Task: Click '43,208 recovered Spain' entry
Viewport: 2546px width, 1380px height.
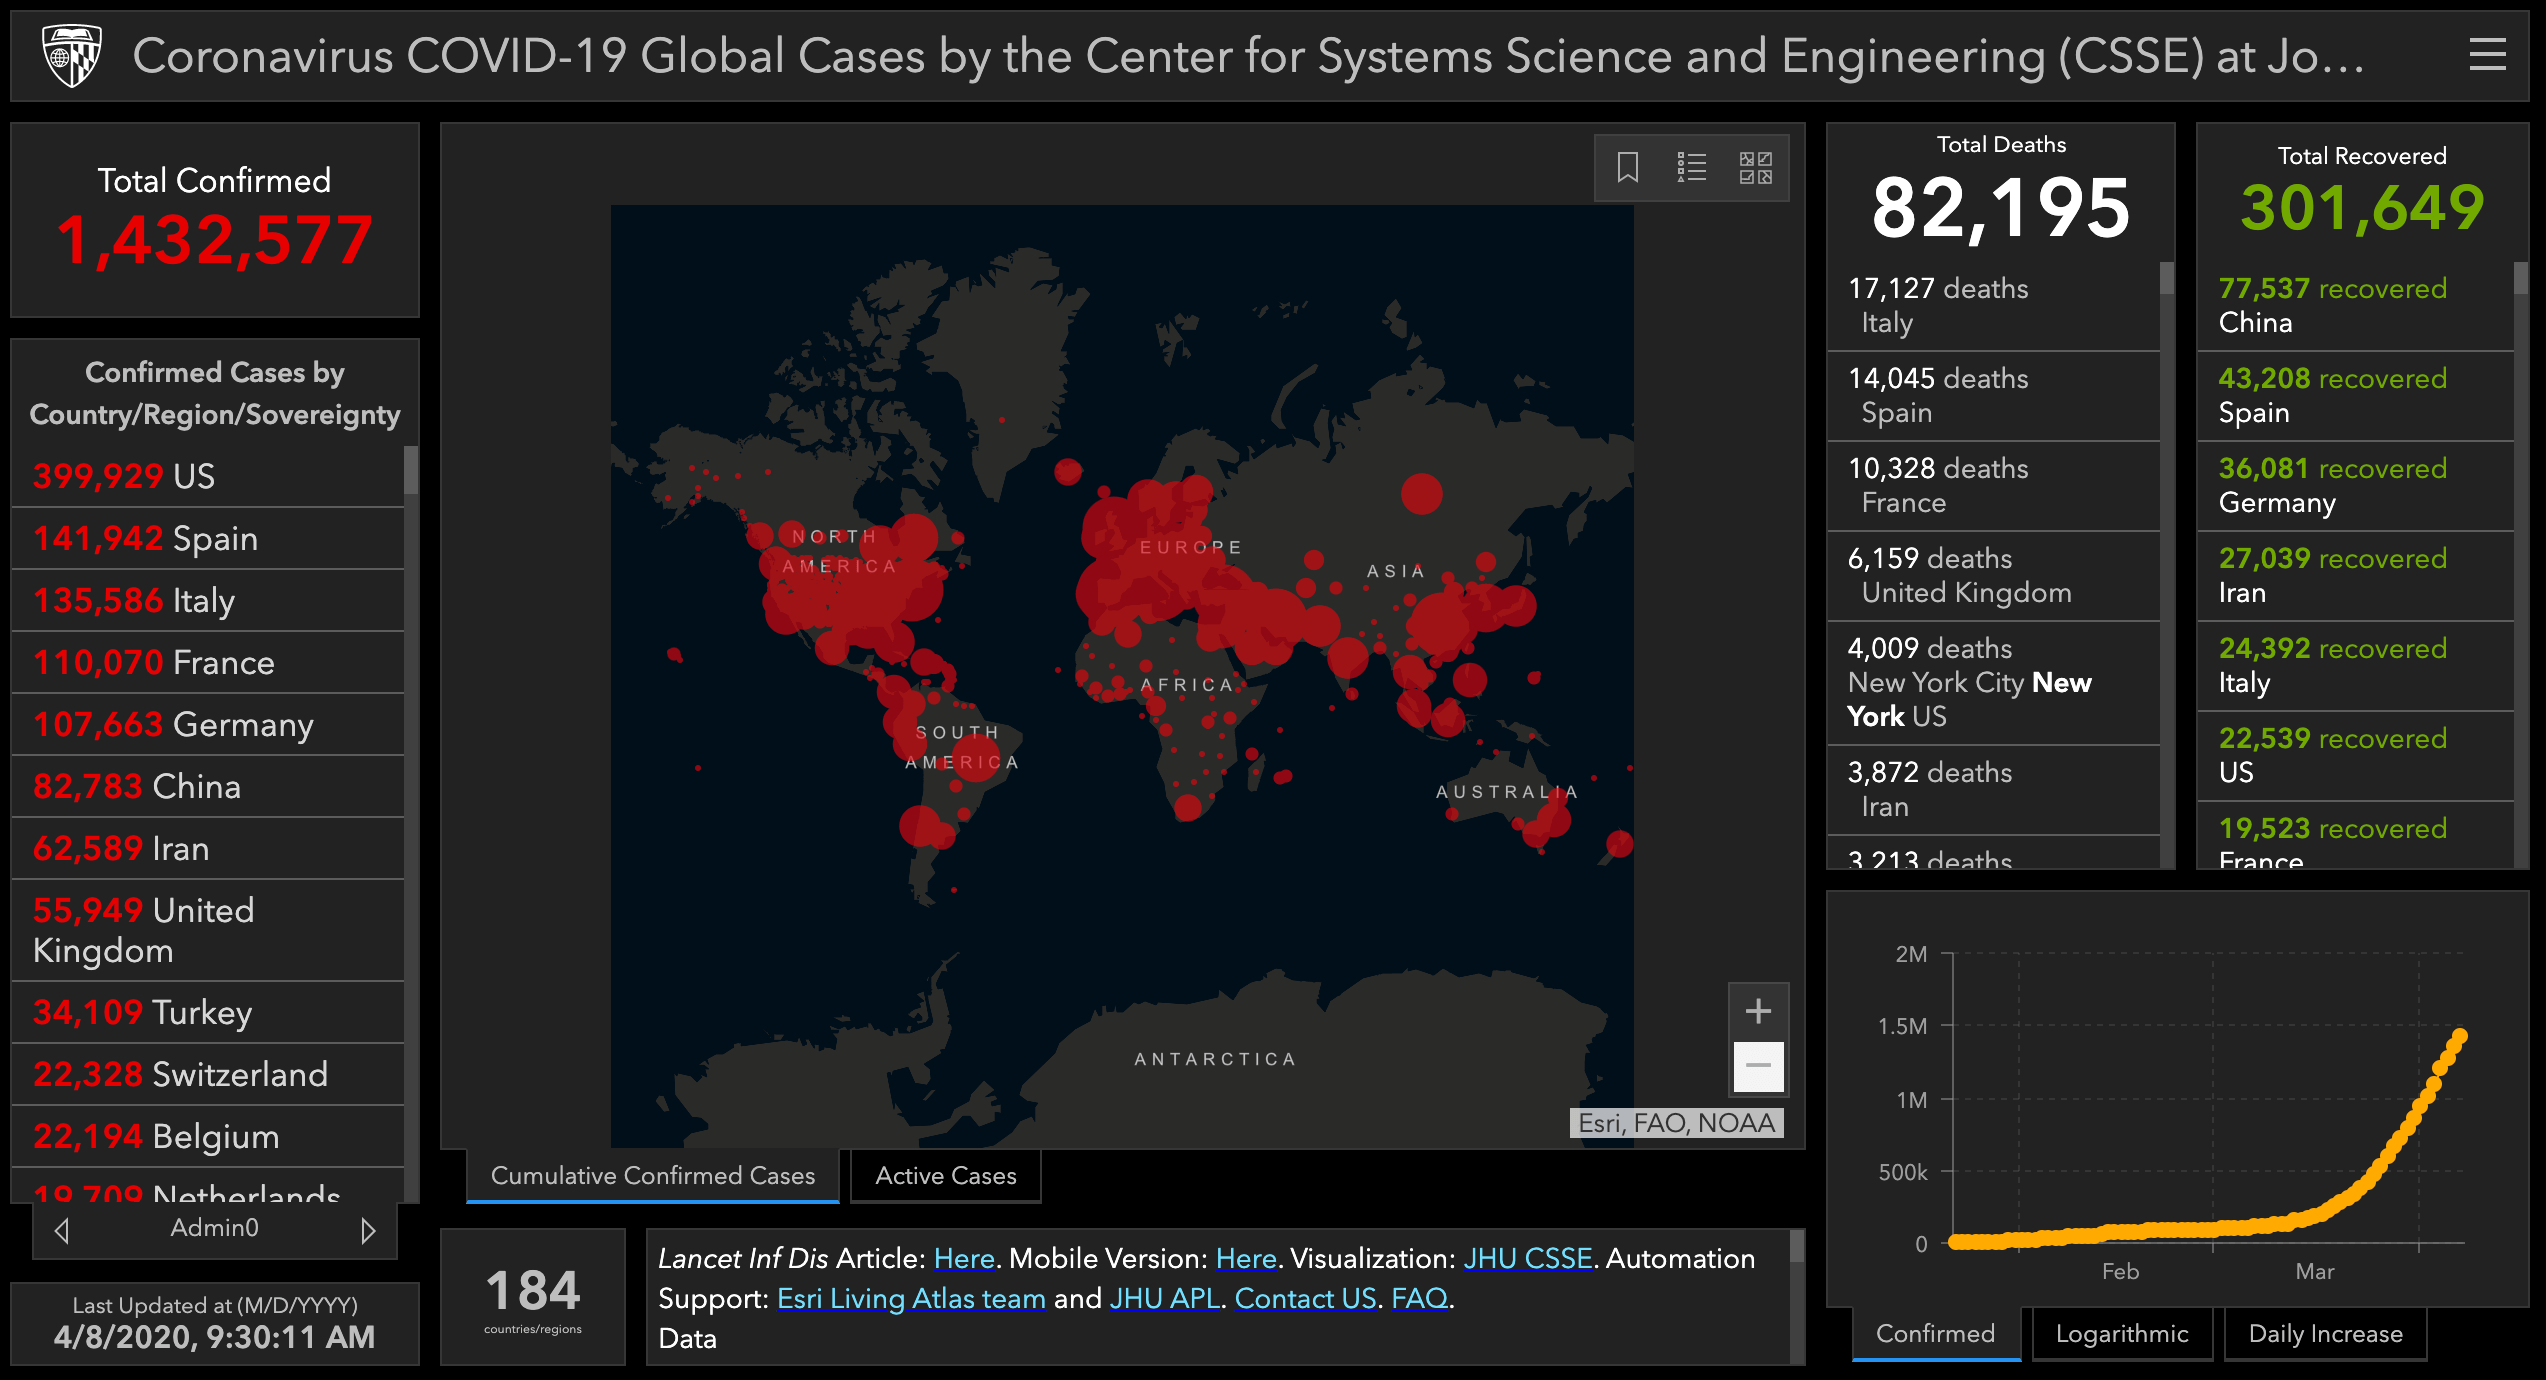Action: [x=2356, y=396]
